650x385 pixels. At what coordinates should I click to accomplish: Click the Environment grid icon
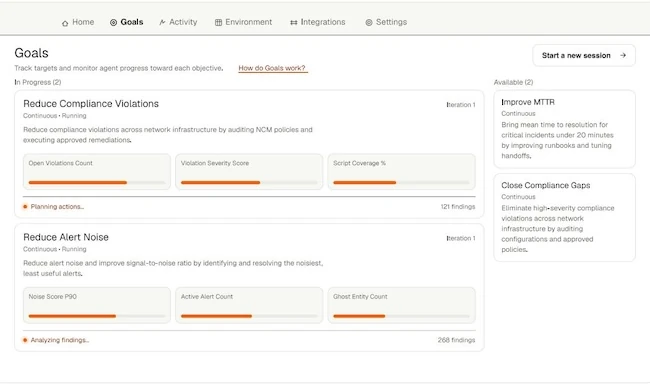point(218,22)
